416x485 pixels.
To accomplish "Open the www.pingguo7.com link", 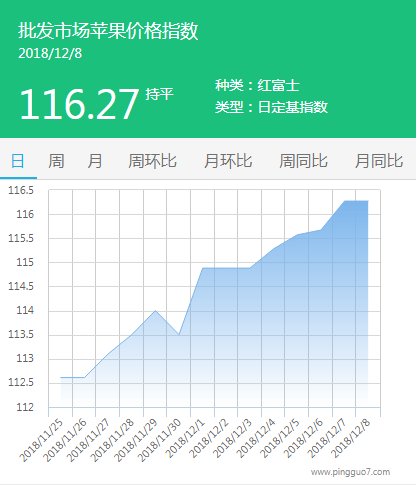I will [350, 472].
